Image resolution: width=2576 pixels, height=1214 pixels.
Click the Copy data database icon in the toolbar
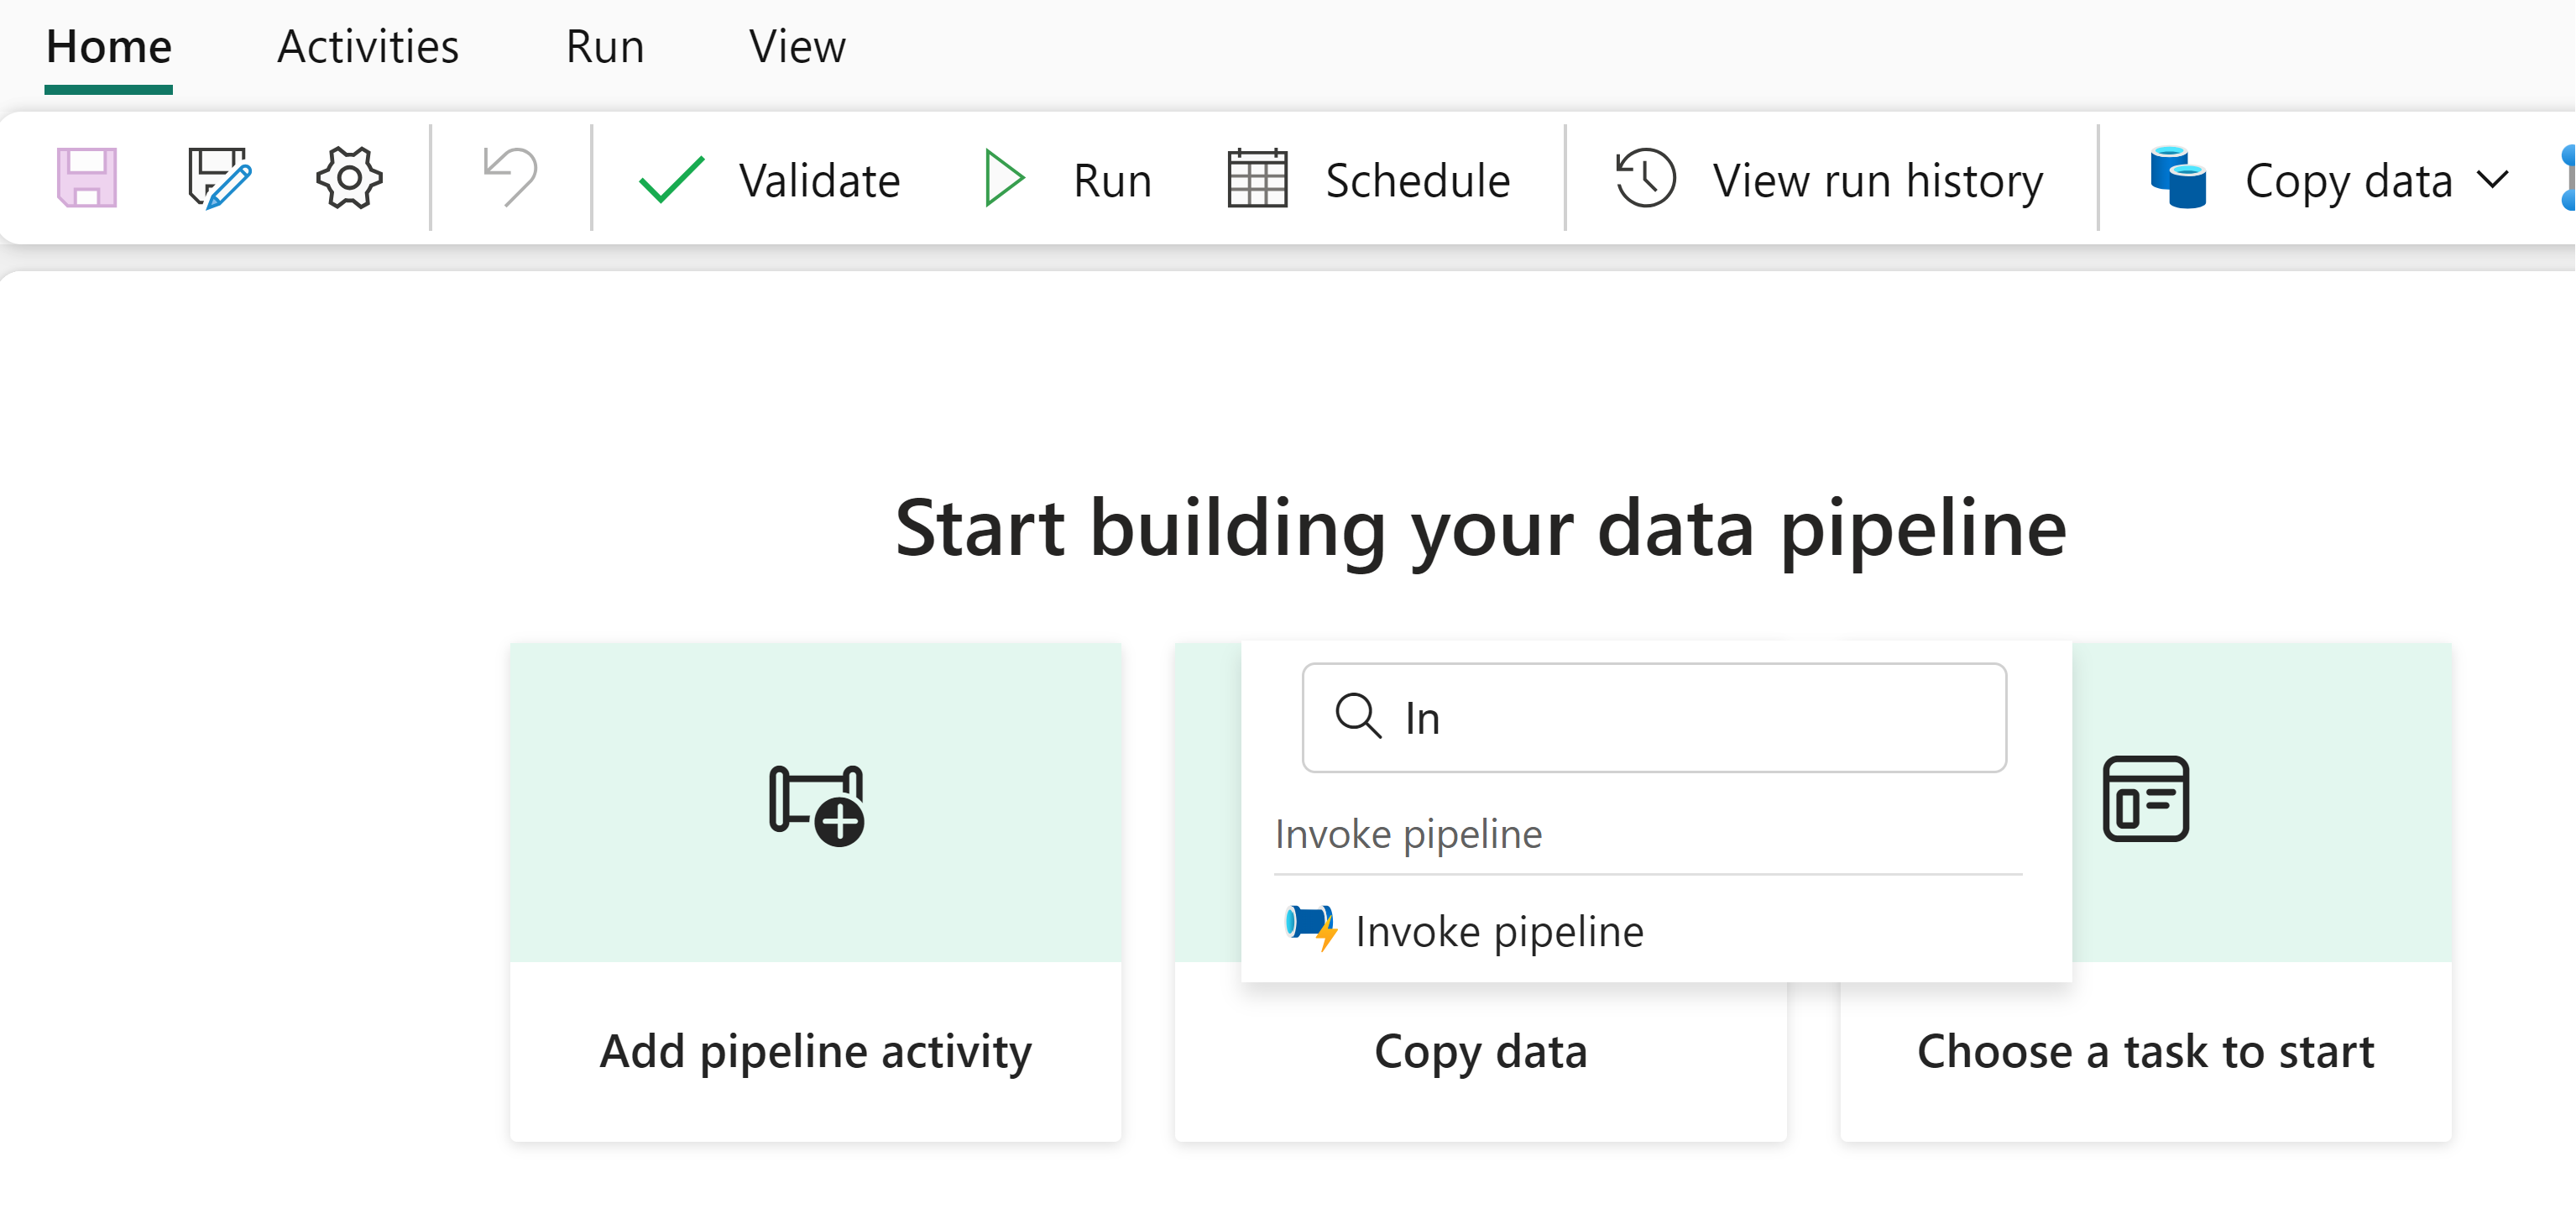coord(2178,179)
